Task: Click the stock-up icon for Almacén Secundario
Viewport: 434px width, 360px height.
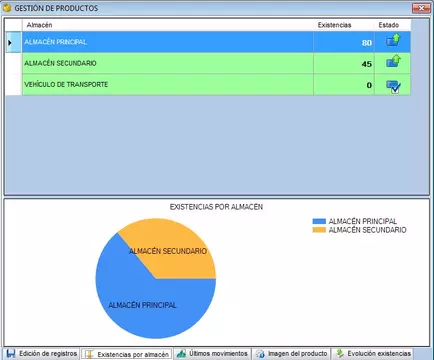Action: click(393, 61)
